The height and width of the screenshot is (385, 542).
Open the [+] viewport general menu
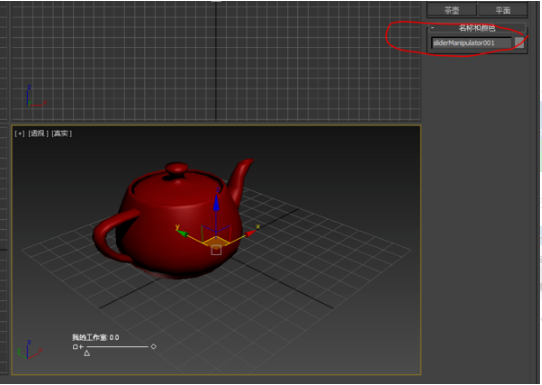pyautogui.click(x=20, y=133)
